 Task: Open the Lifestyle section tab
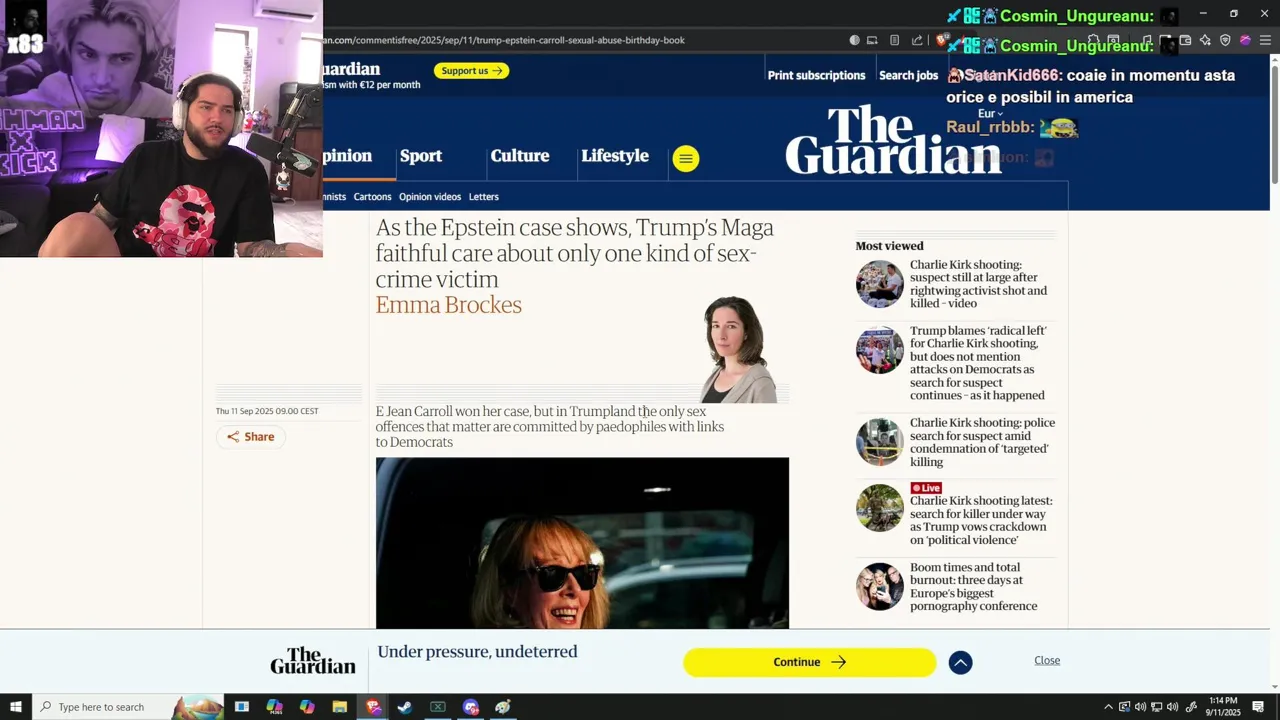click(x=615, y=156)
